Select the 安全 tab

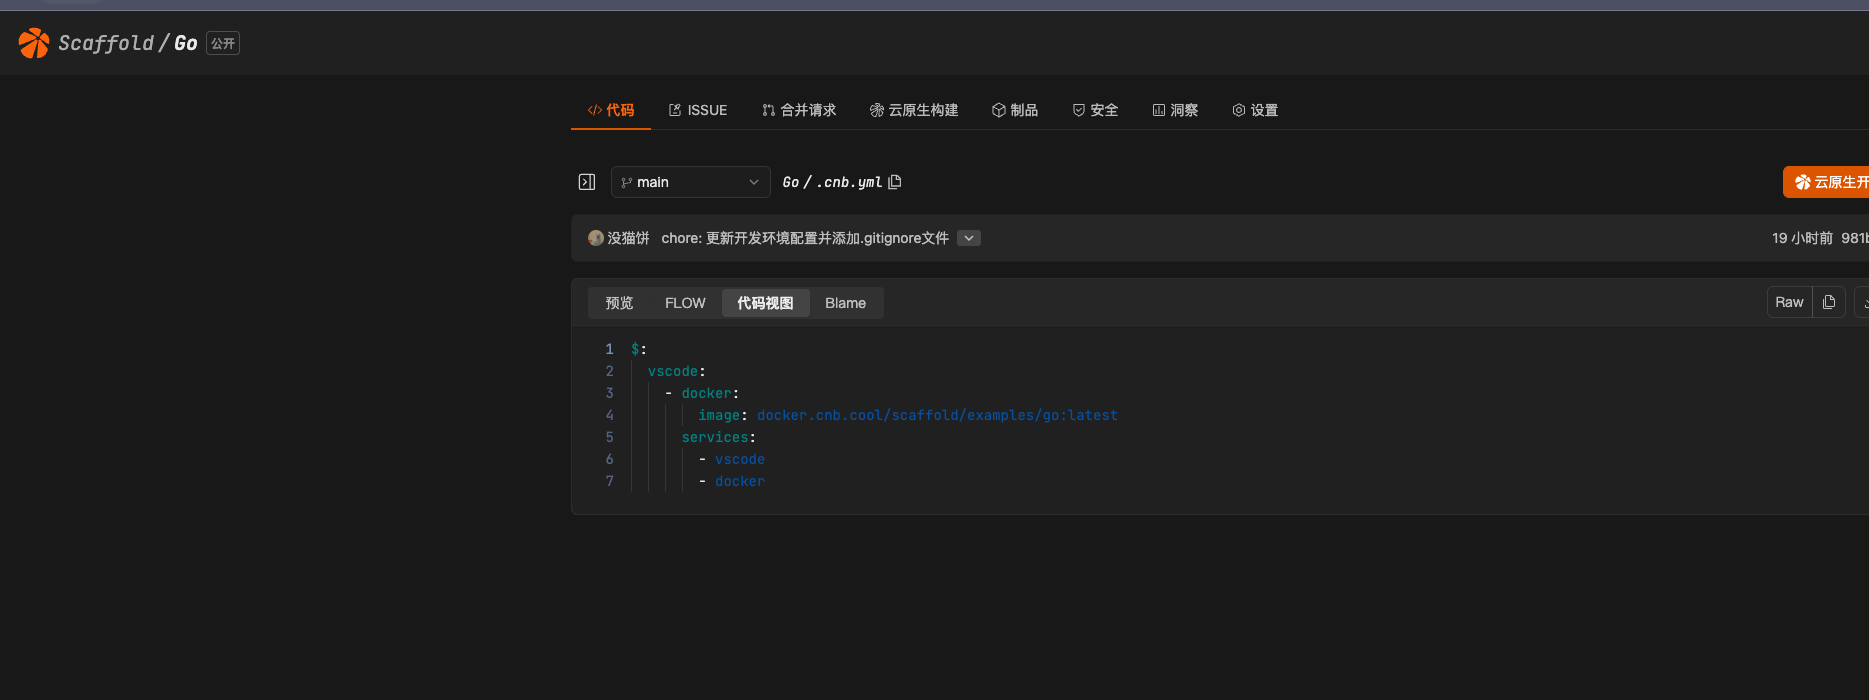click(x=1095, y=110)
